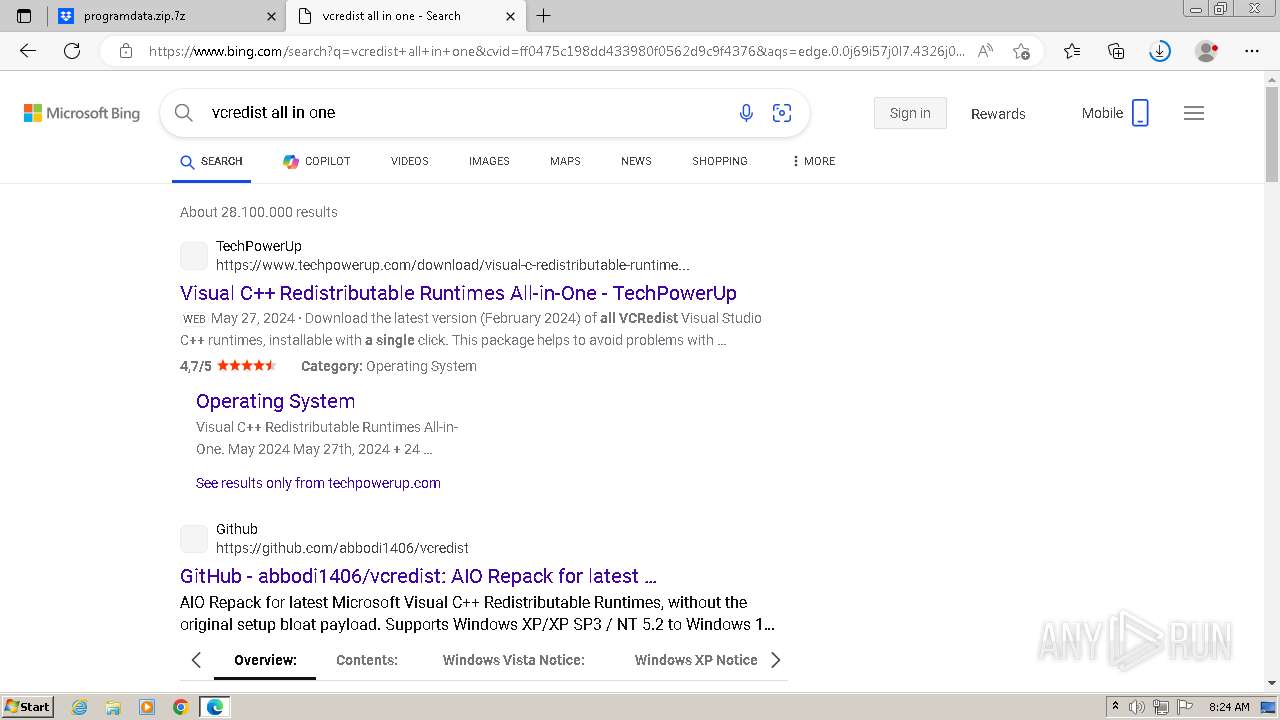Search by voice microphone icon
This screenshot has height=720, width=1280.
tap(746, 113)
